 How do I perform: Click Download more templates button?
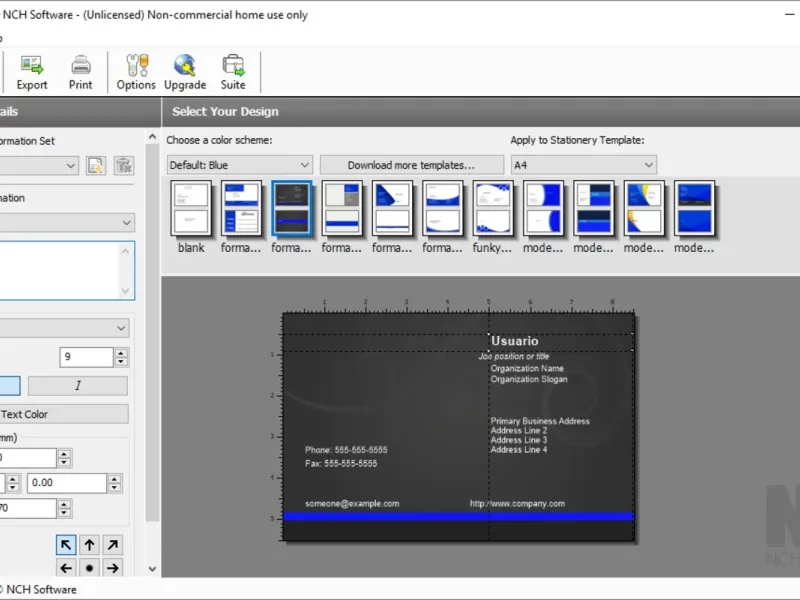(412, 165)
